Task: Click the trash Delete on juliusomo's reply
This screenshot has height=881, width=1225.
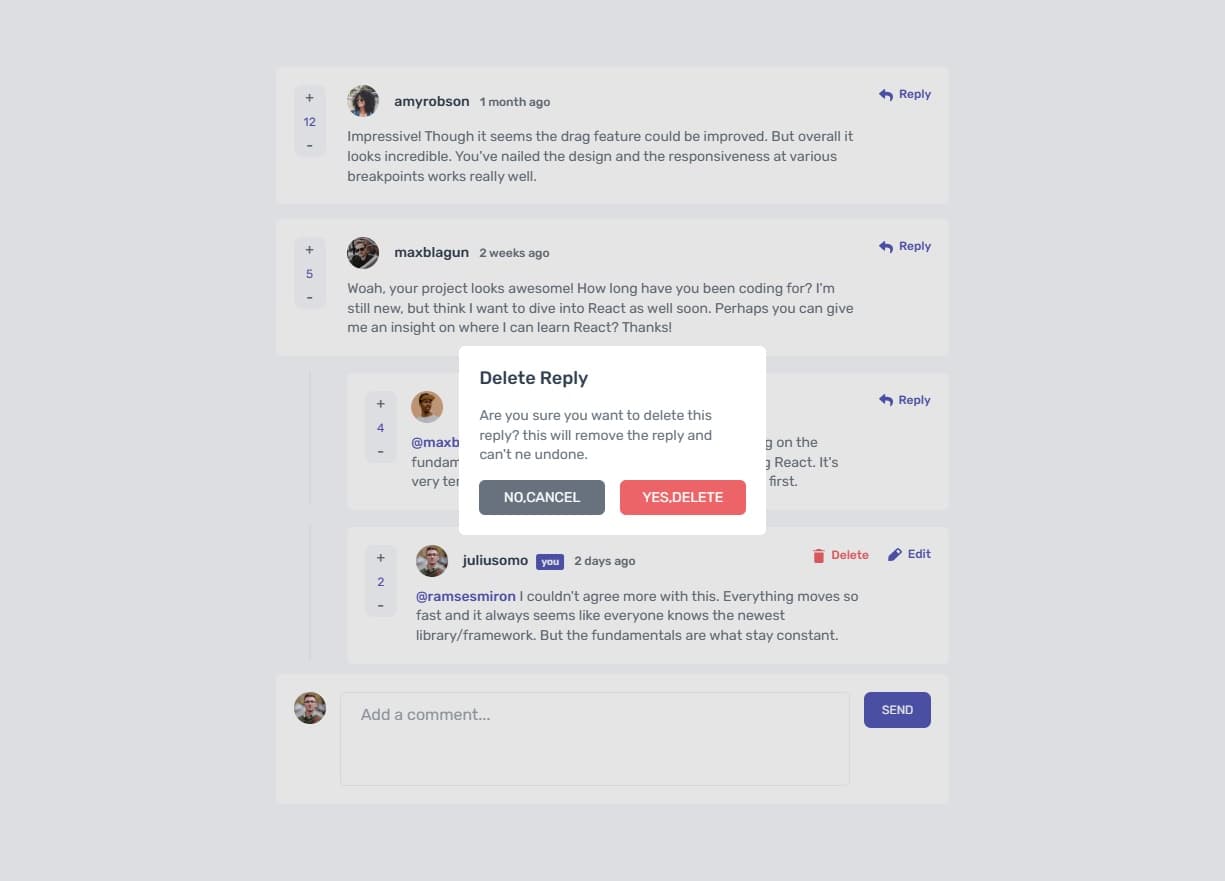Action: coord(840,555)
